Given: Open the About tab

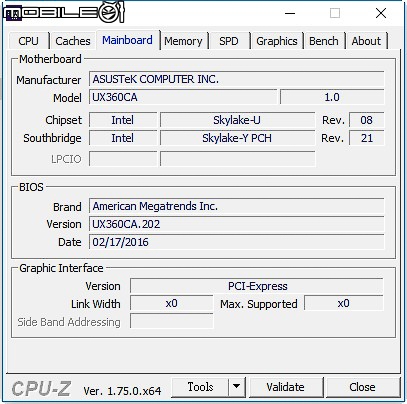Looking at the screenshot, I should [366, 41].
